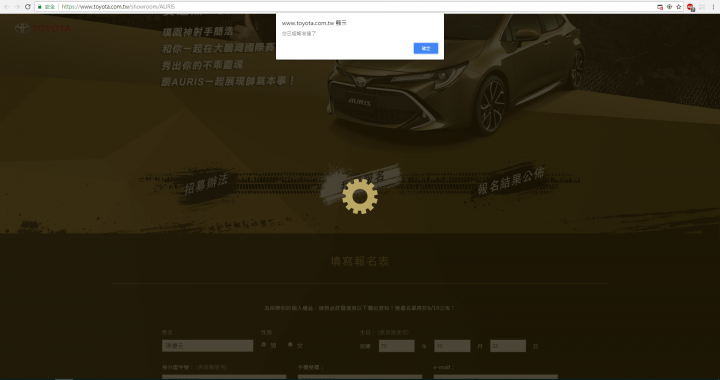Click the blocked pop-up icon in the address bar
The height and width of the screenshot is (380, 720).
(660, 6)
